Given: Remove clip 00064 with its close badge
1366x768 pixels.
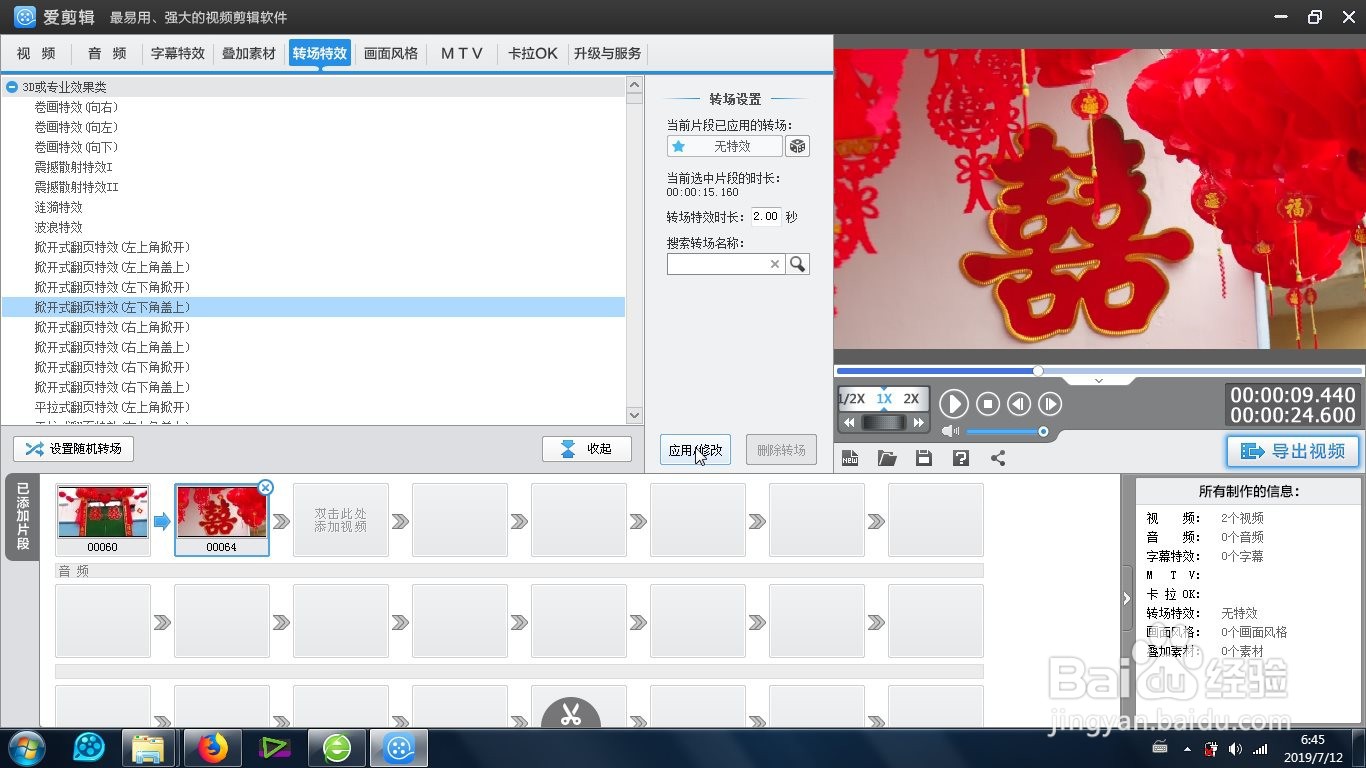Looking at the screenshot, I should click(265, 487).
